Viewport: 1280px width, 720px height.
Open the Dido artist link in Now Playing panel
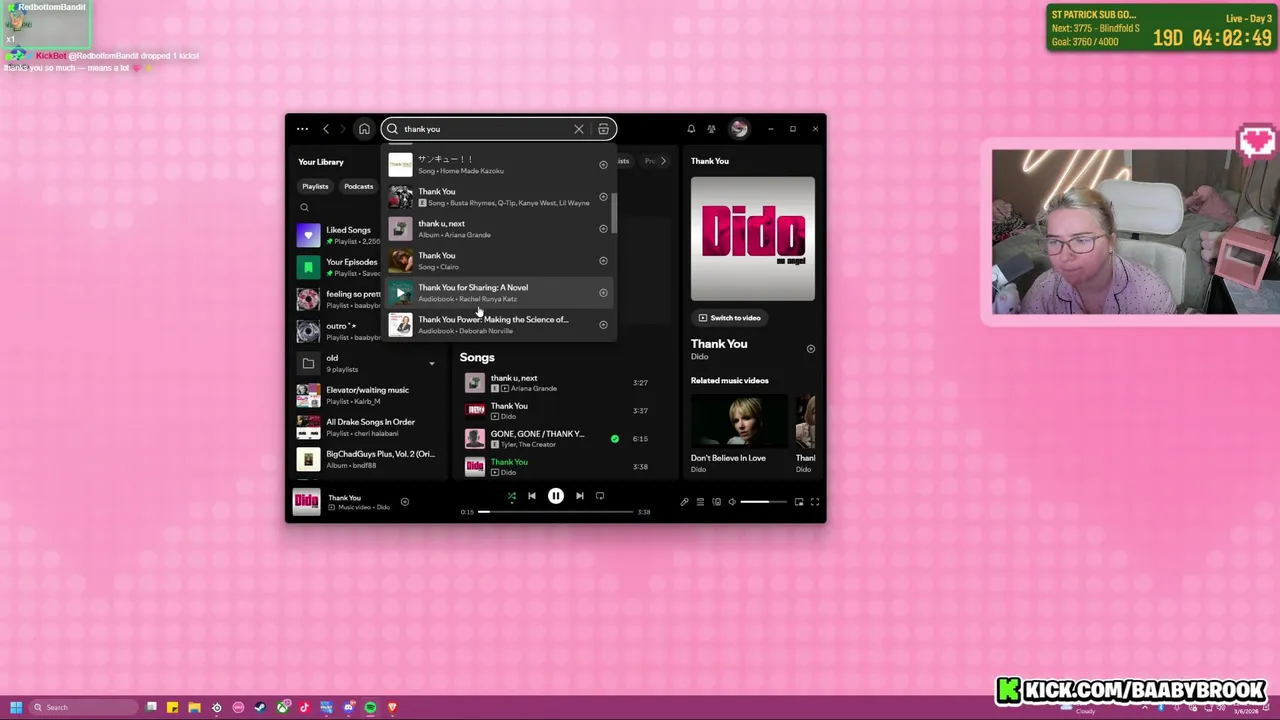point(699,357)
